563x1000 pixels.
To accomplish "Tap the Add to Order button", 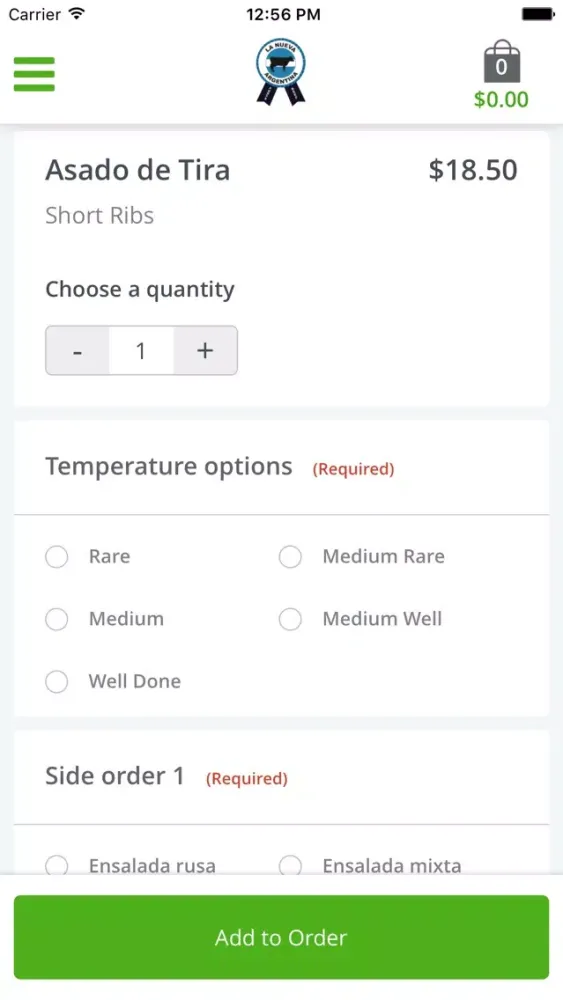I will 281,938.
